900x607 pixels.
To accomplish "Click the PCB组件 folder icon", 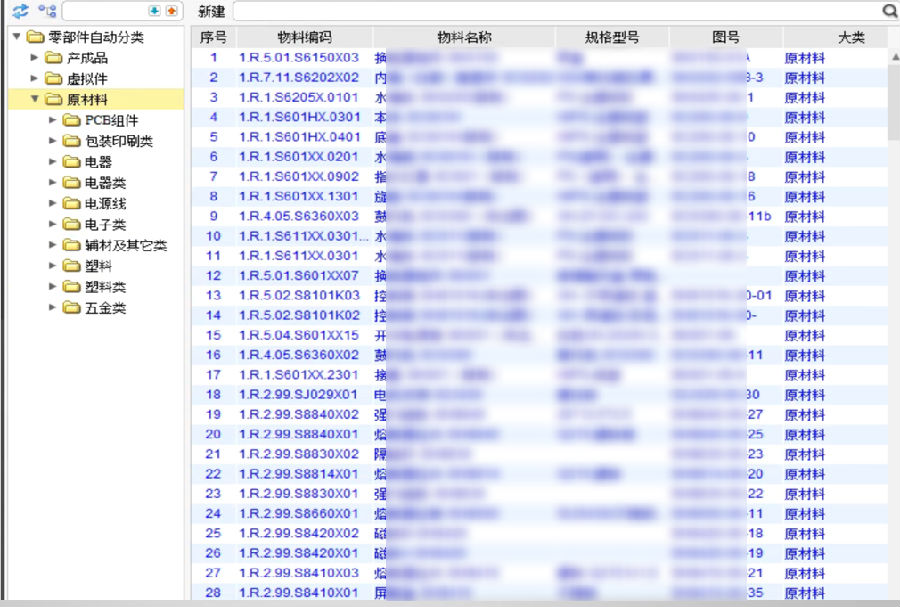I will (72, 120).
